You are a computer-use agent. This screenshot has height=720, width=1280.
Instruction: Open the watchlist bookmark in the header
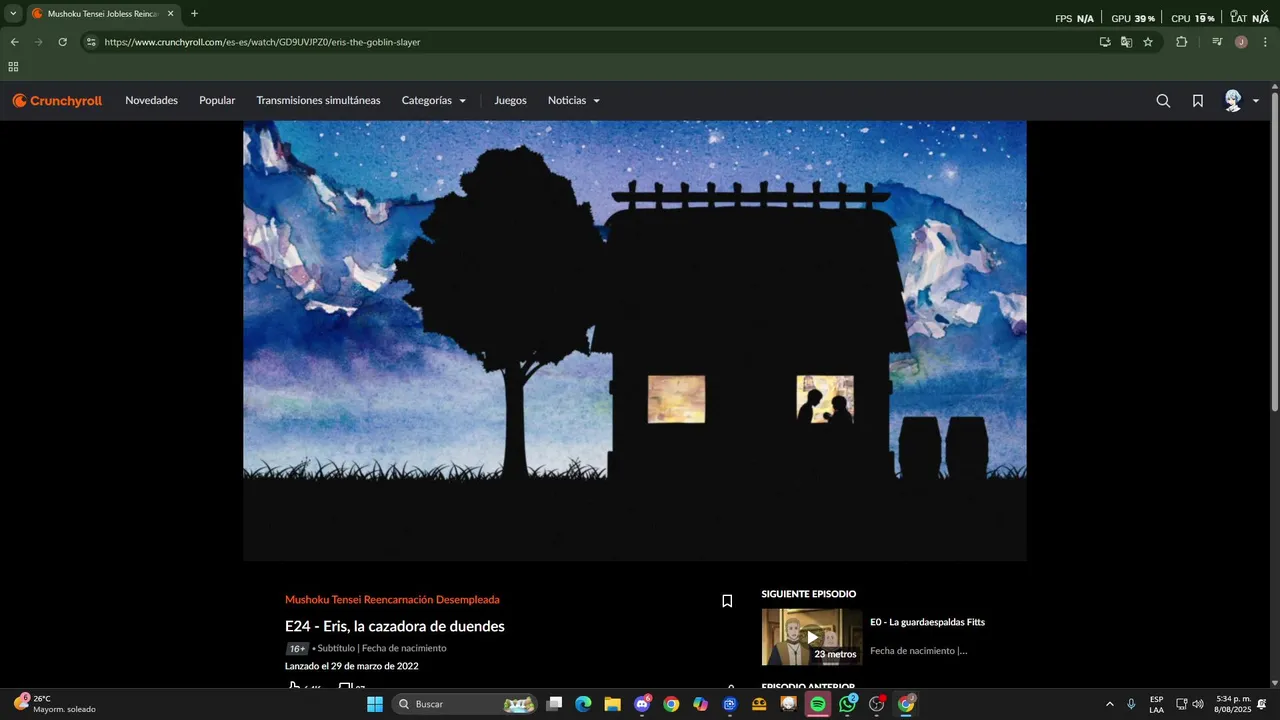(x=1197, y=101)
